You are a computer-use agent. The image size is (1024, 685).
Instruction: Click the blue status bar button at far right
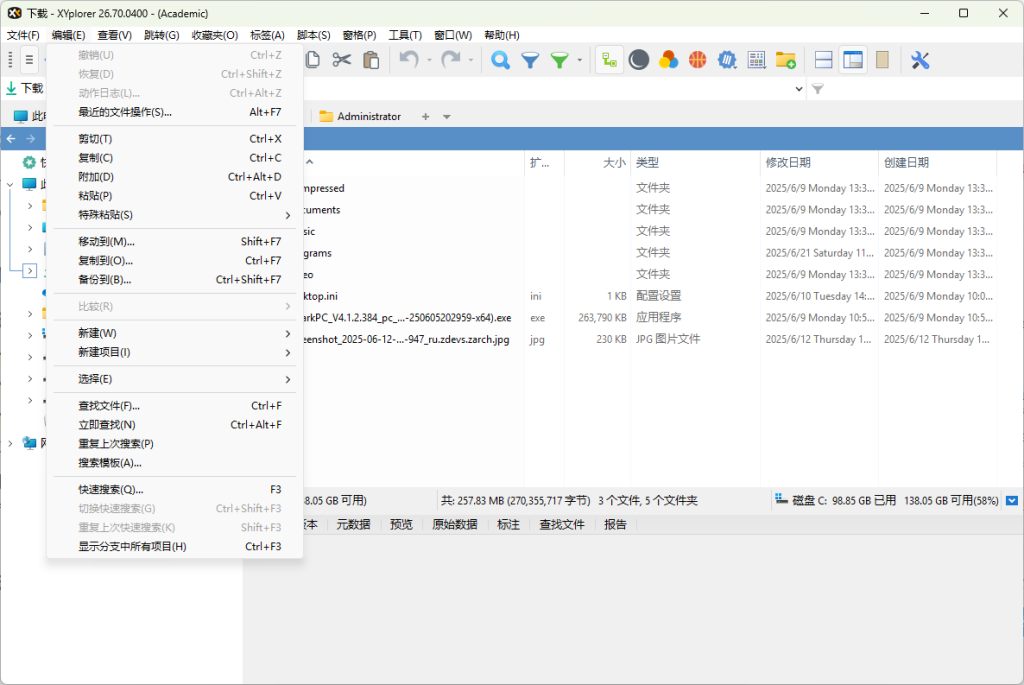click(x=1012, y=500)
